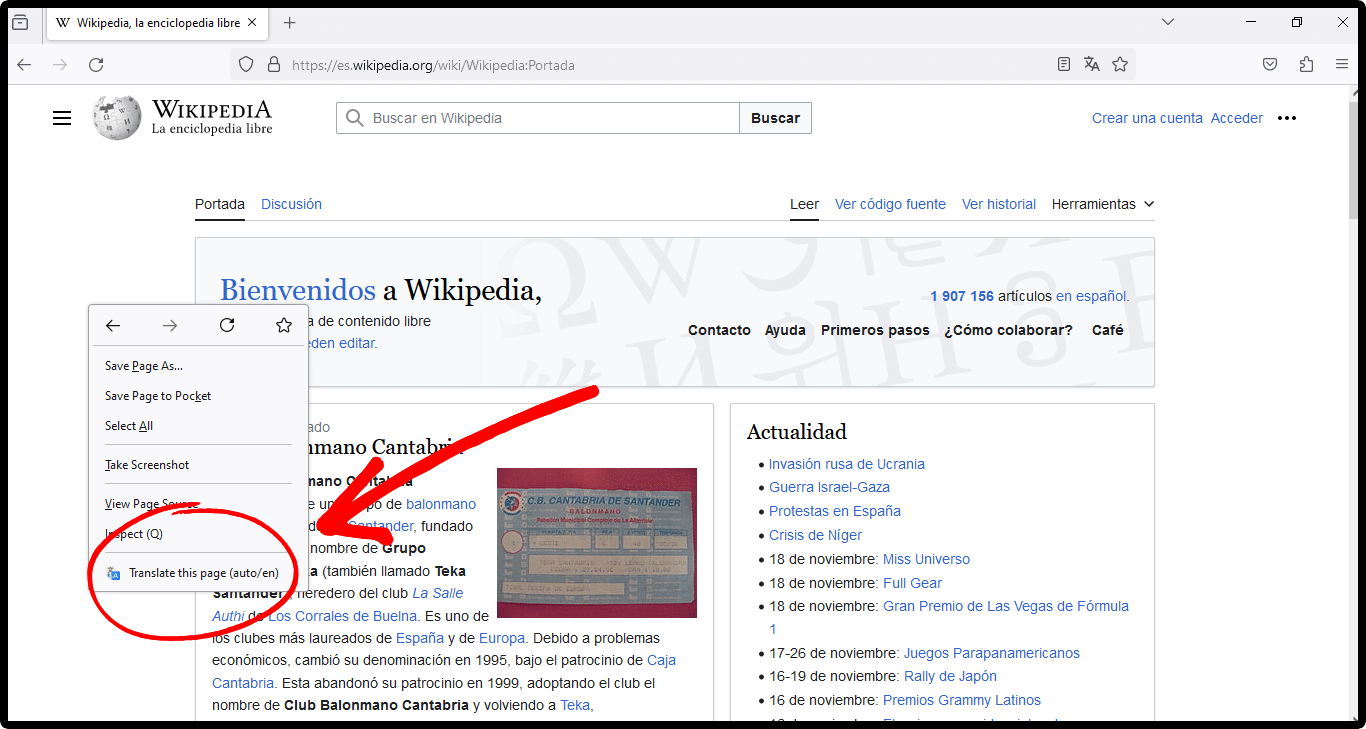Reload page using the context menu reload icon
This screenshot has width=1366, height=729.
(227, 325)
